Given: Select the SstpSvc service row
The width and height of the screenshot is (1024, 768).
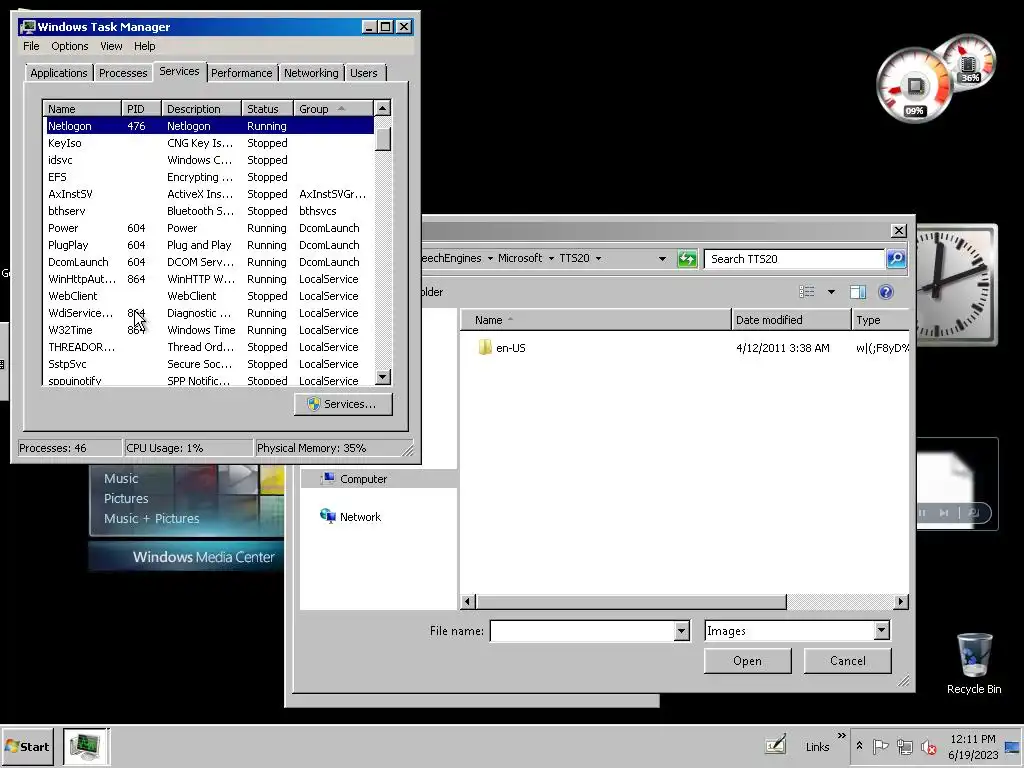Looking at the screenshot, I should click(x=209, y=364).
